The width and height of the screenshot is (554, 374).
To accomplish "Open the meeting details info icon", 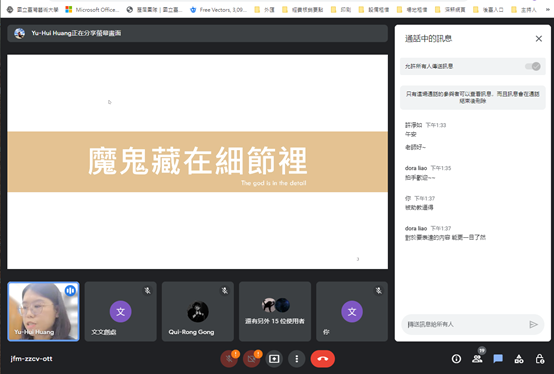I will tap(456, 359).
